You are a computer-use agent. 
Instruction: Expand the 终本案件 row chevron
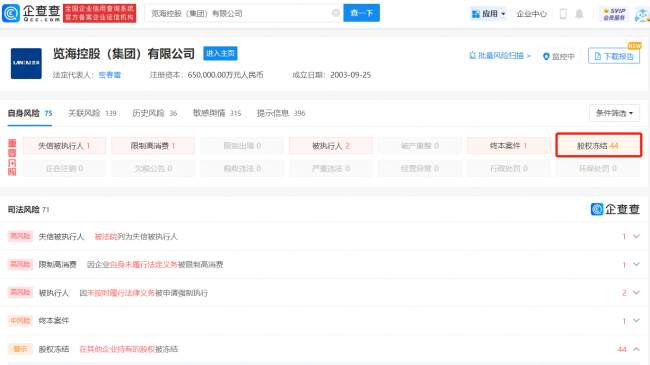tap(636, 321)
